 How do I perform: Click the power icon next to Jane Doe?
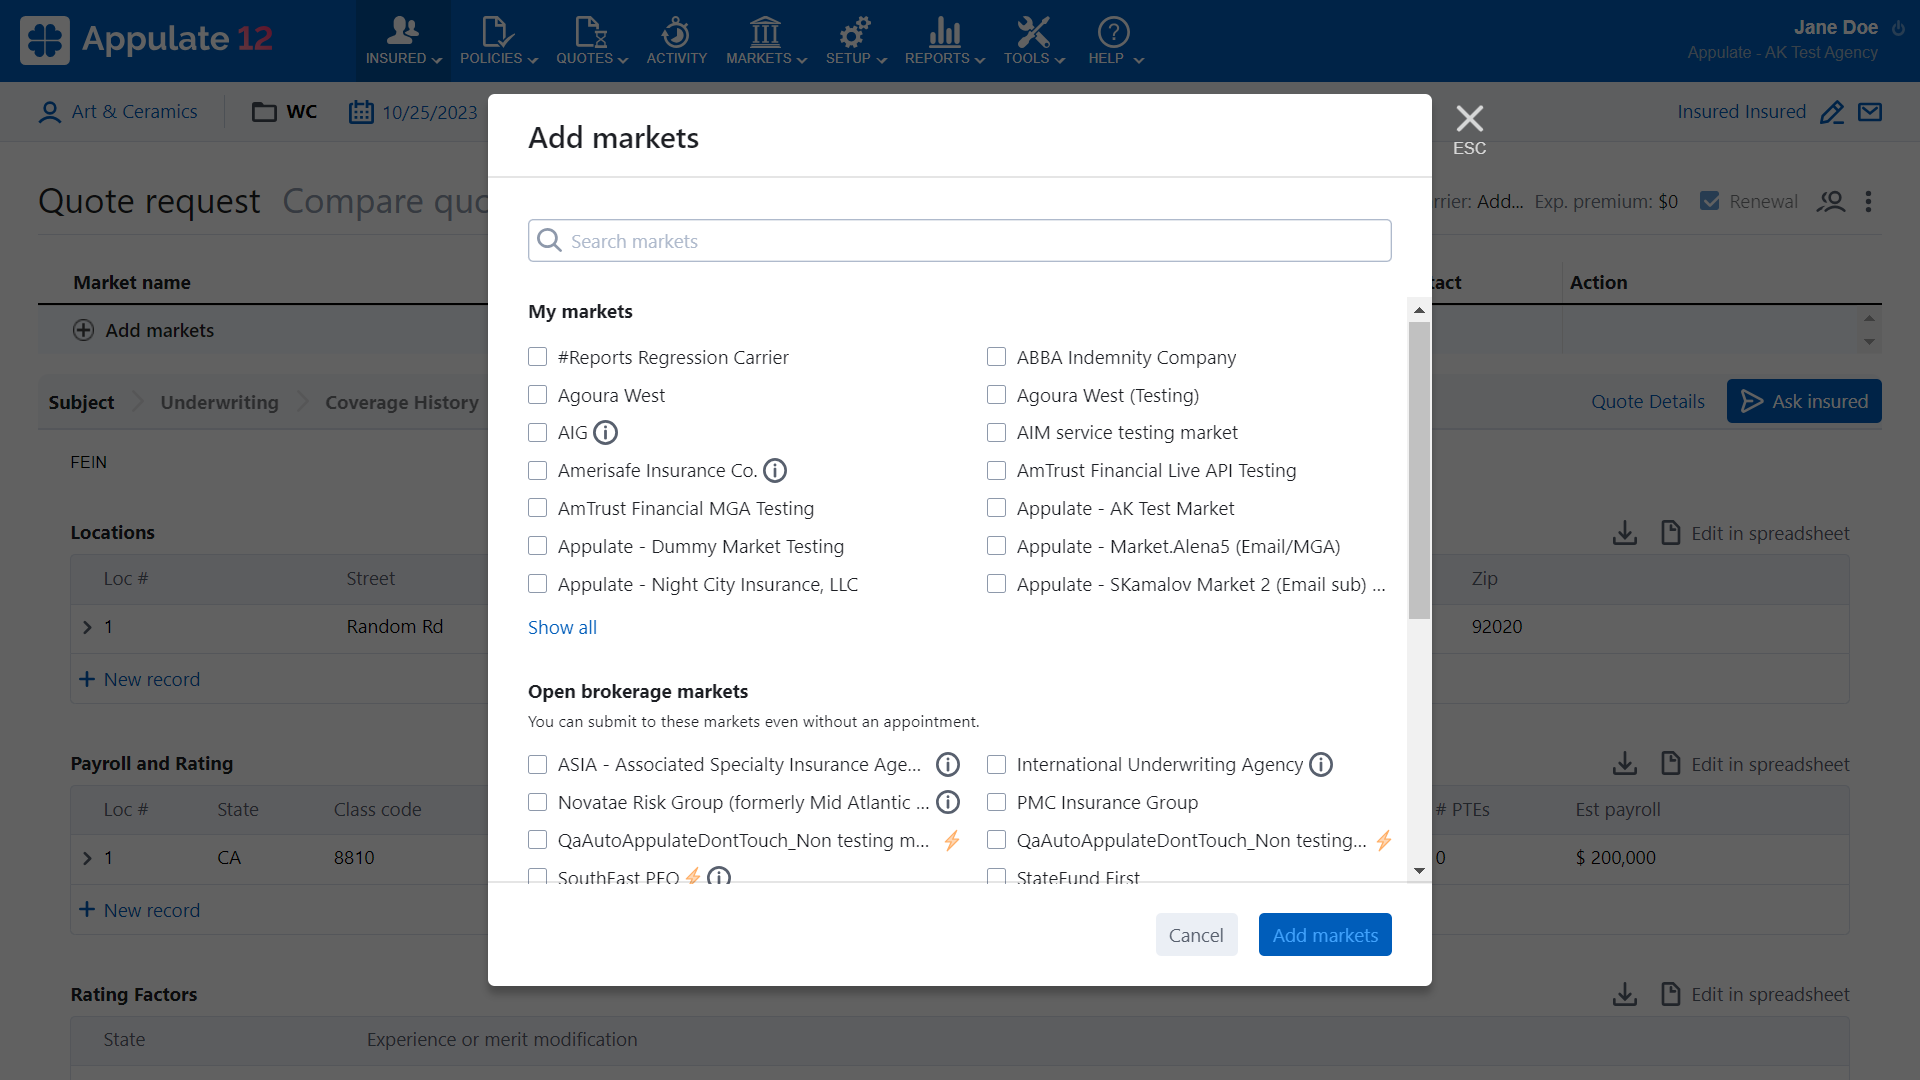(x=1898, y=29)
